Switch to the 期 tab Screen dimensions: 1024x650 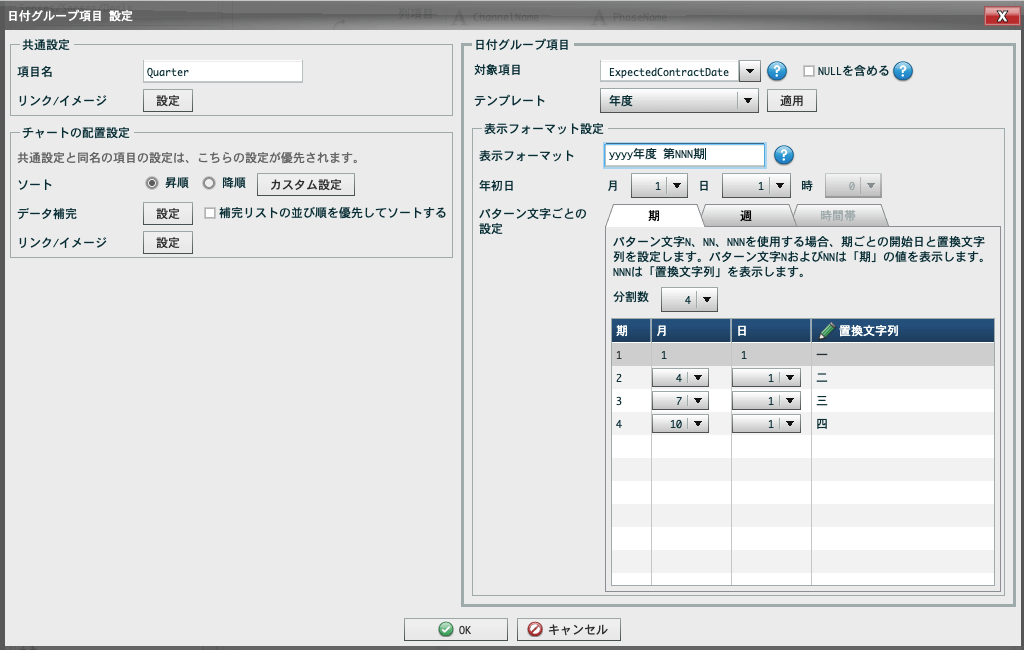654,216
